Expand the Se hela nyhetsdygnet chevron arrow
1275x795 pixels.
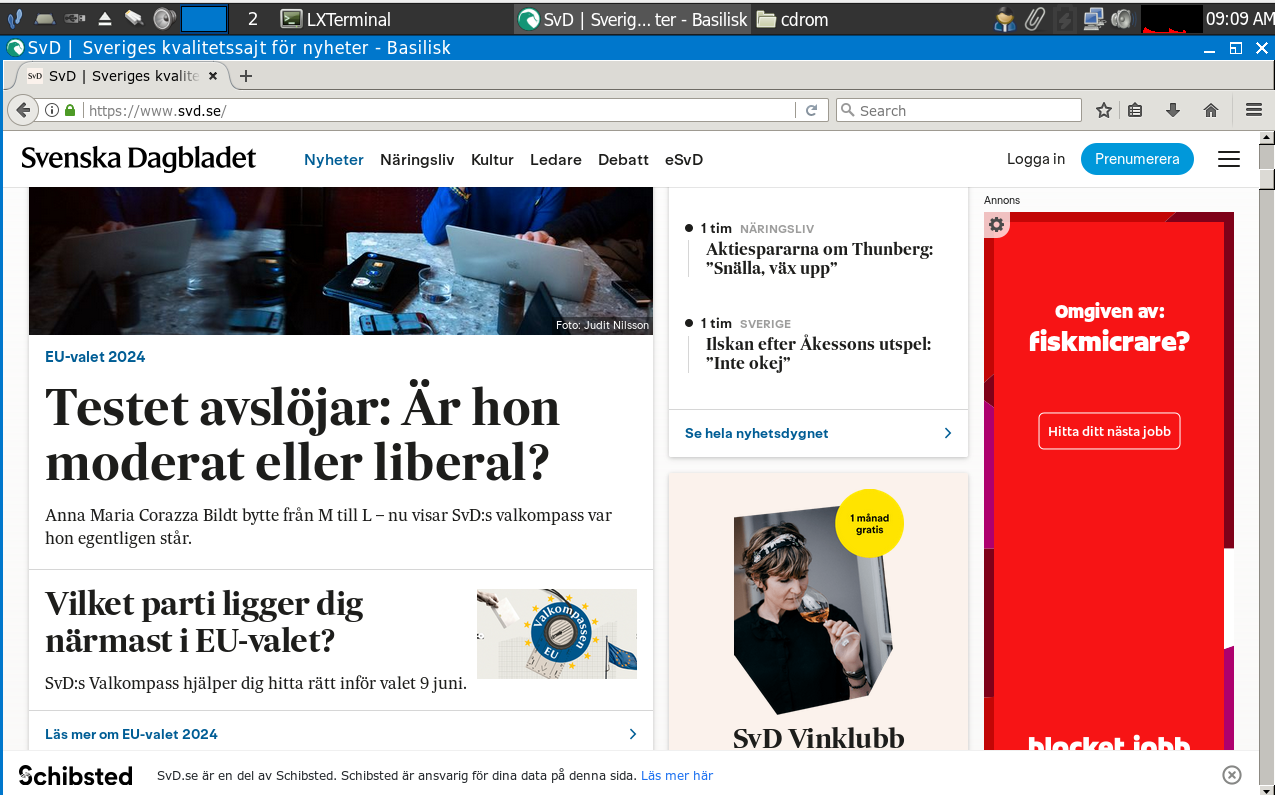pyautogui.click(x=948, y=433)
